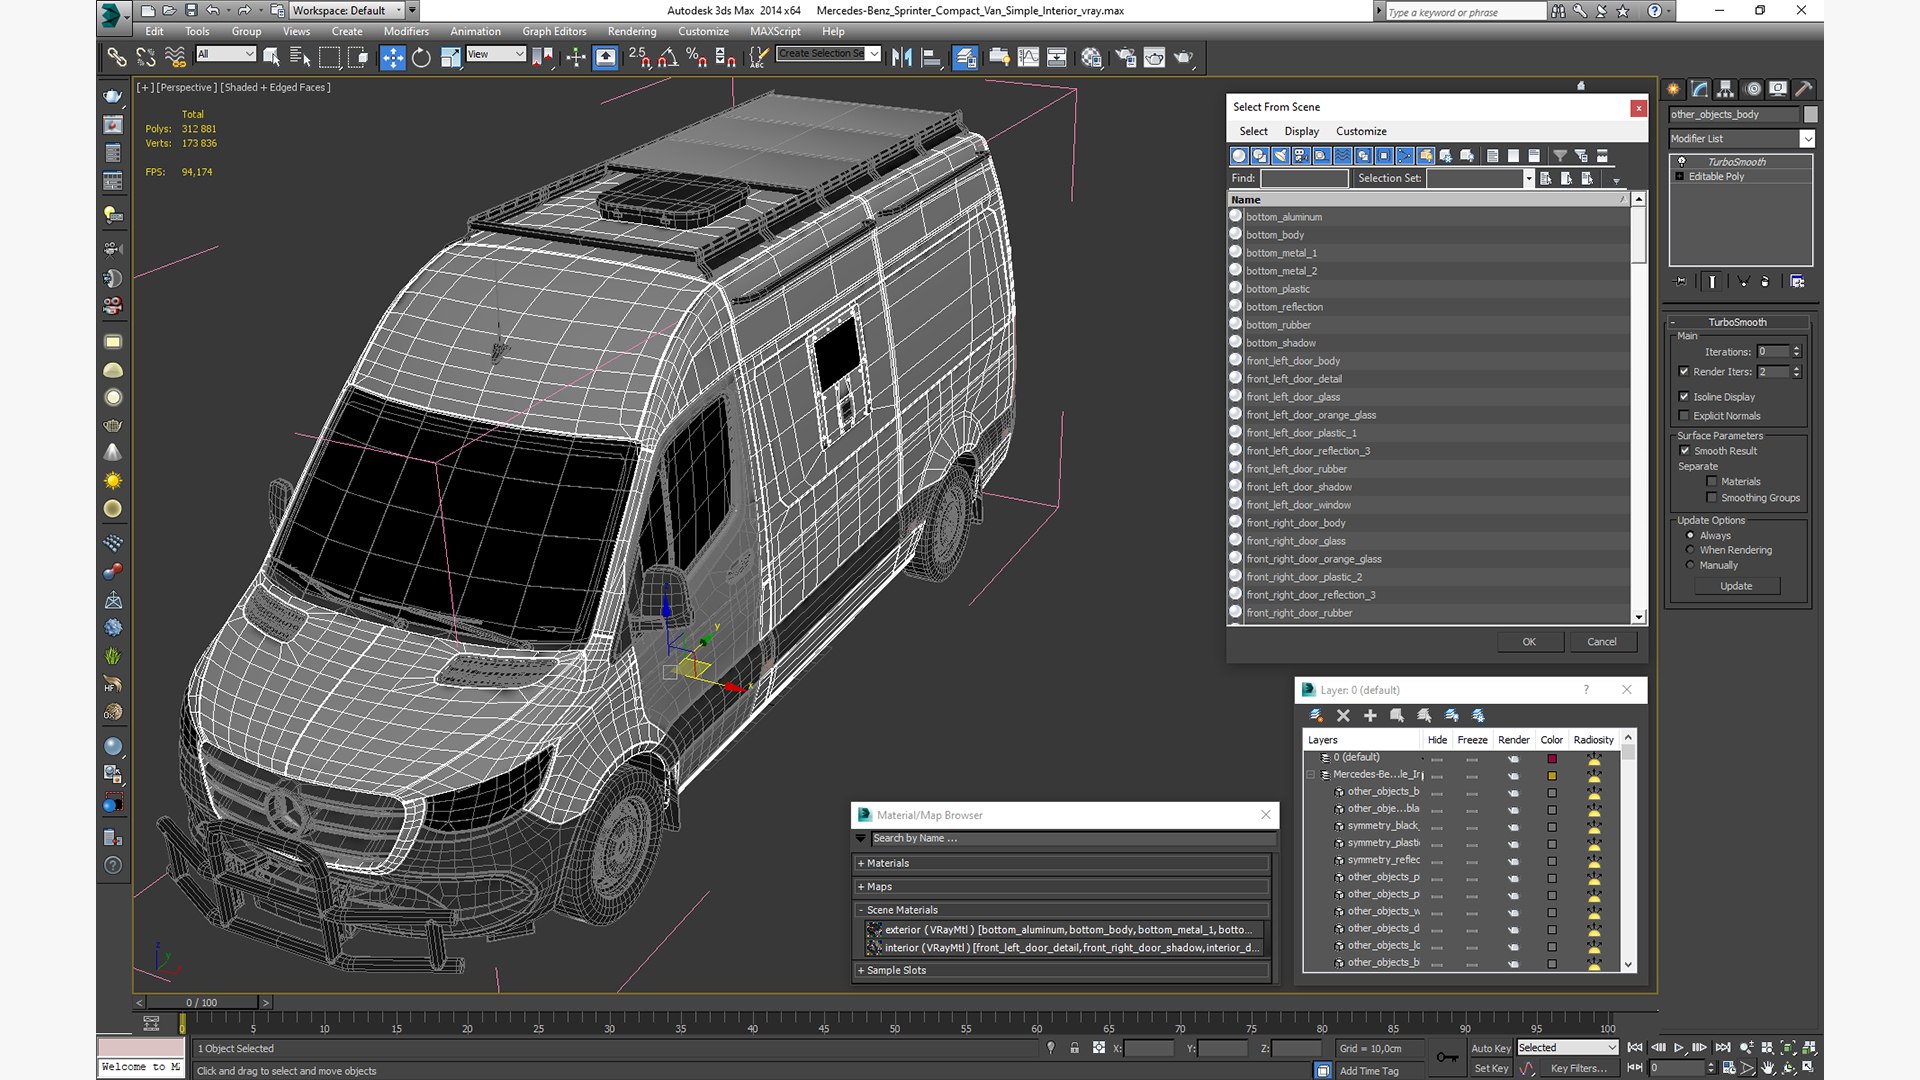
Task: Open the Material Editor icon
Action: click(x=1091, y=57)
